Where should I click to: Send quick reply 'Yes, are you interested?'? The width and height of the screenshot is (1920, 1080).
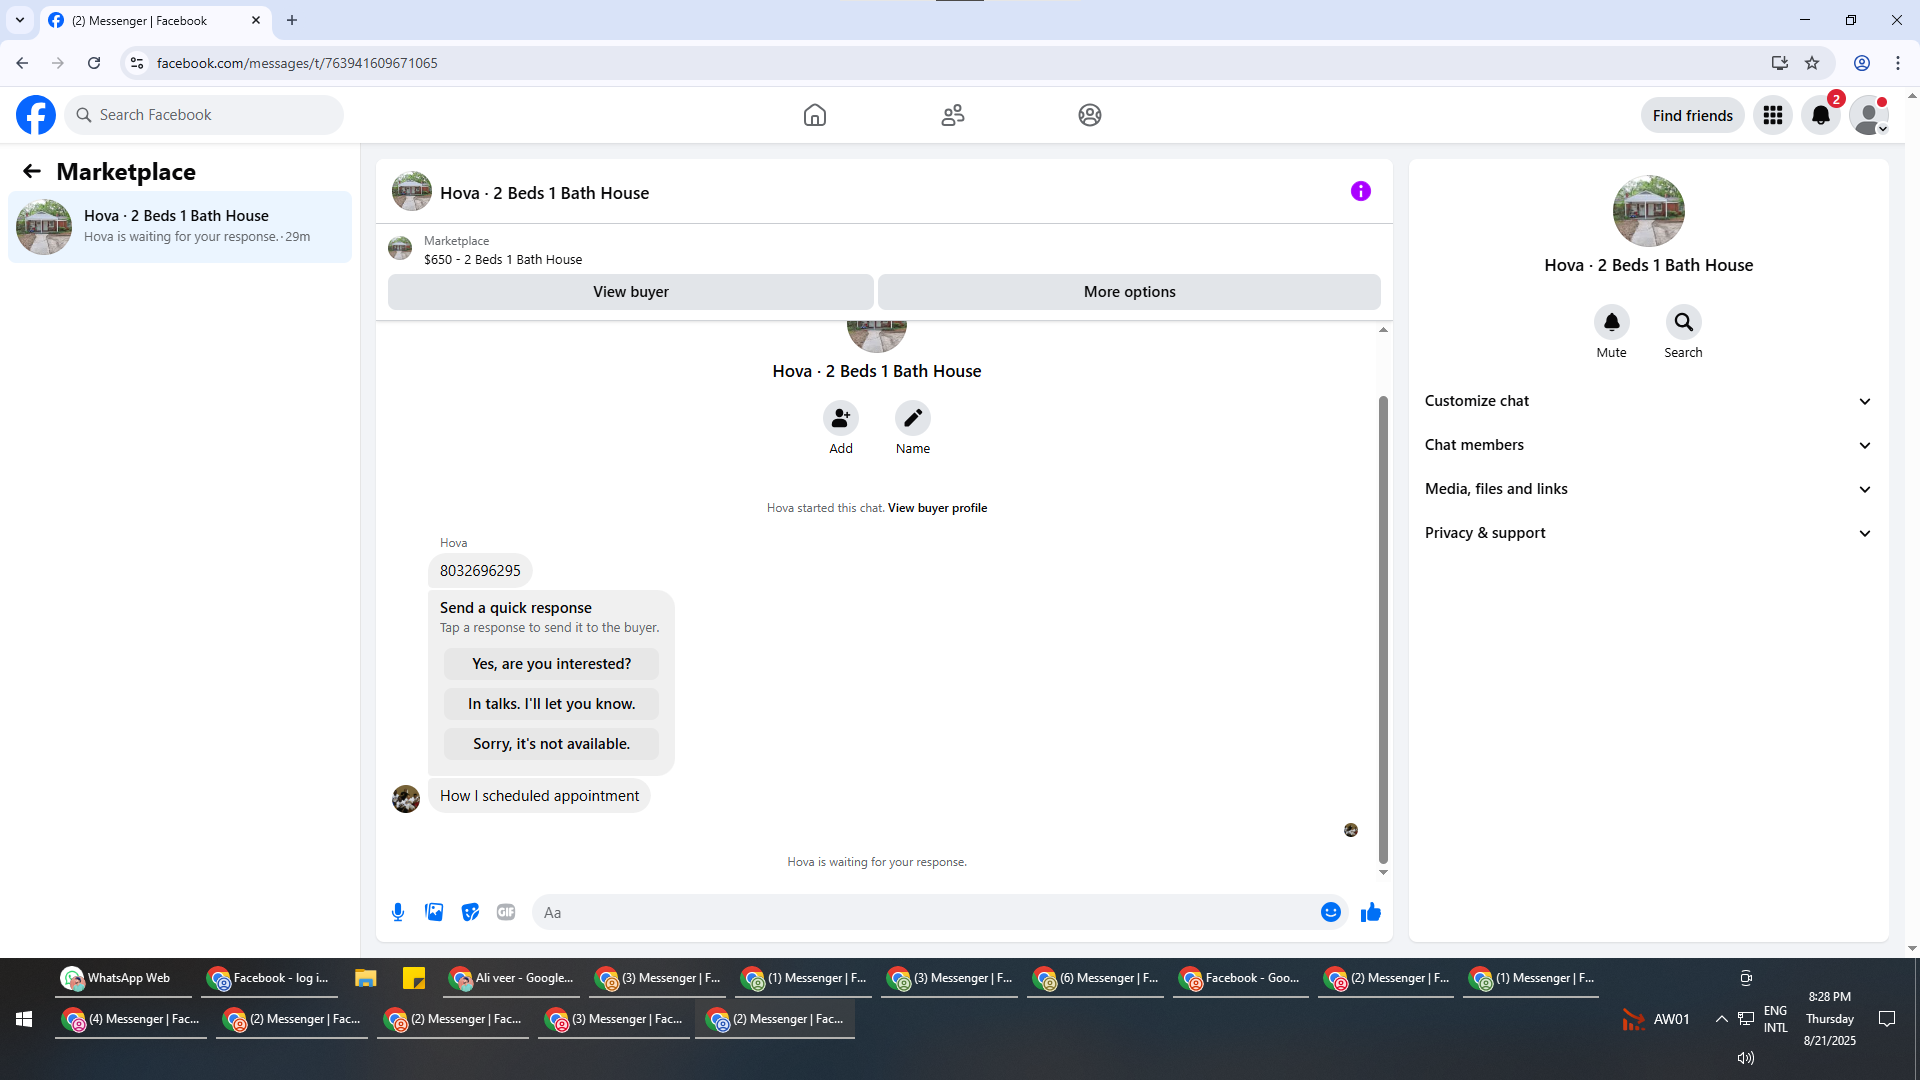click(551, 664)
